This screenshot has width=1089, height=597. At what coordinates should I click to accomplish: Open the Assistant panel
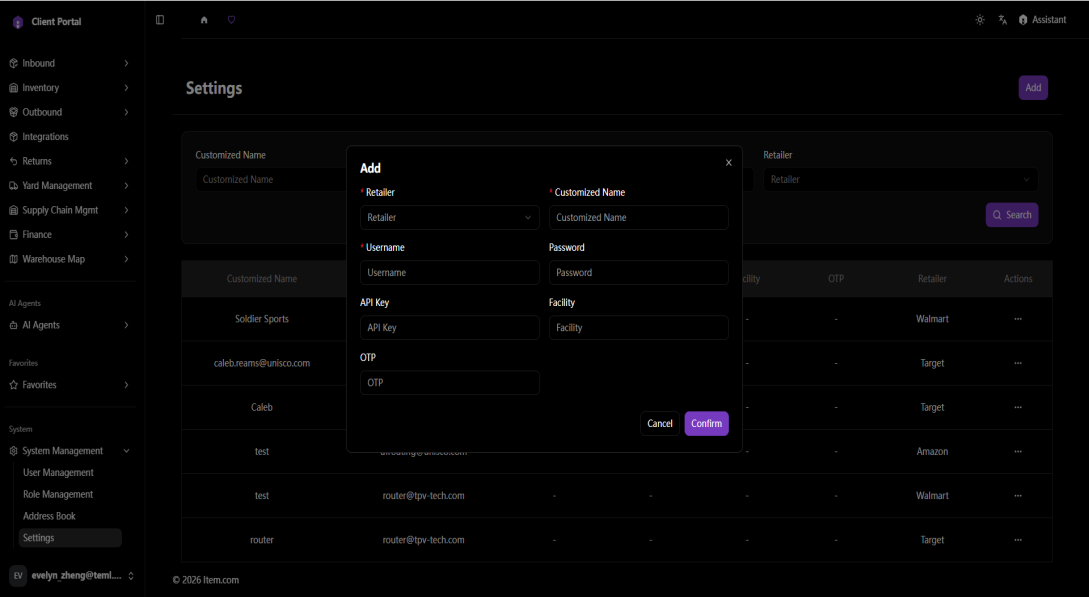pyautogui.click(x=1042, y=20)
